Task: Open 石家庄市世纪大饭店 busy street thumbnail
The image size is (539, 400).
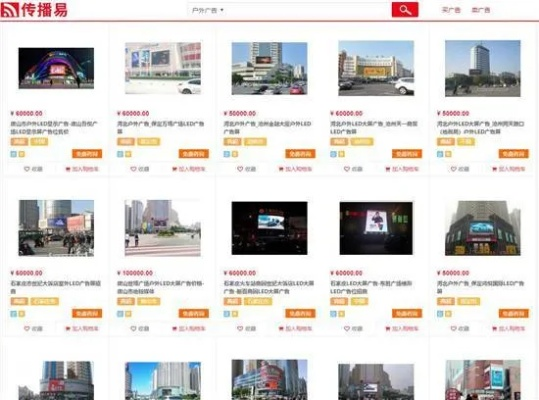Action: (x=56, y=228)
